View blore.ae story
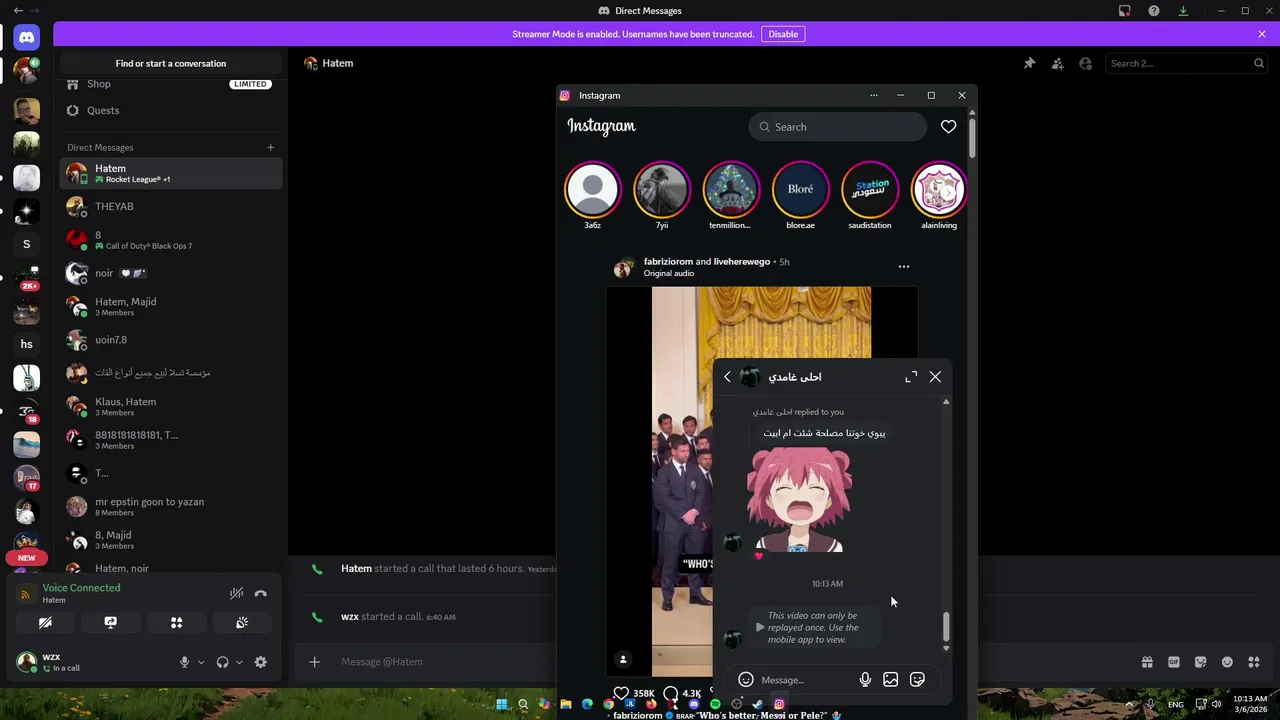 click(800, 189)
